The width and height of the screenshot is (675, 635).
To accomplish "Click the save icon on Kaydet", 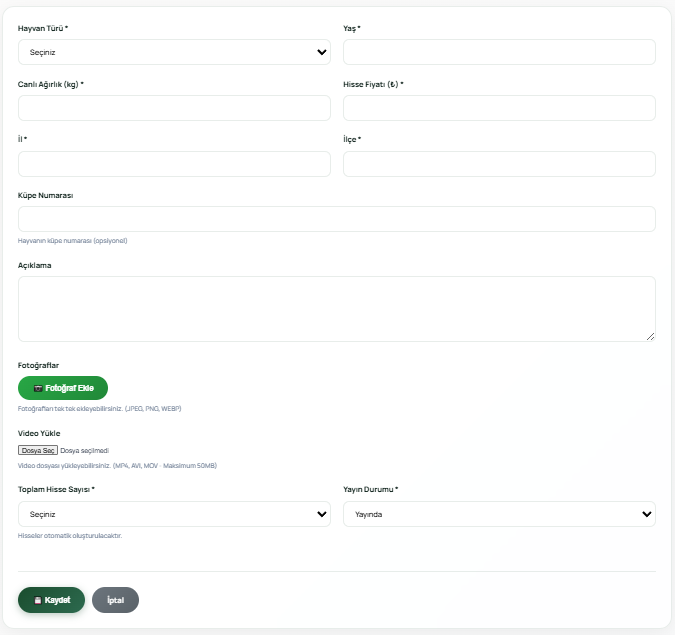I will click(37, 600).
